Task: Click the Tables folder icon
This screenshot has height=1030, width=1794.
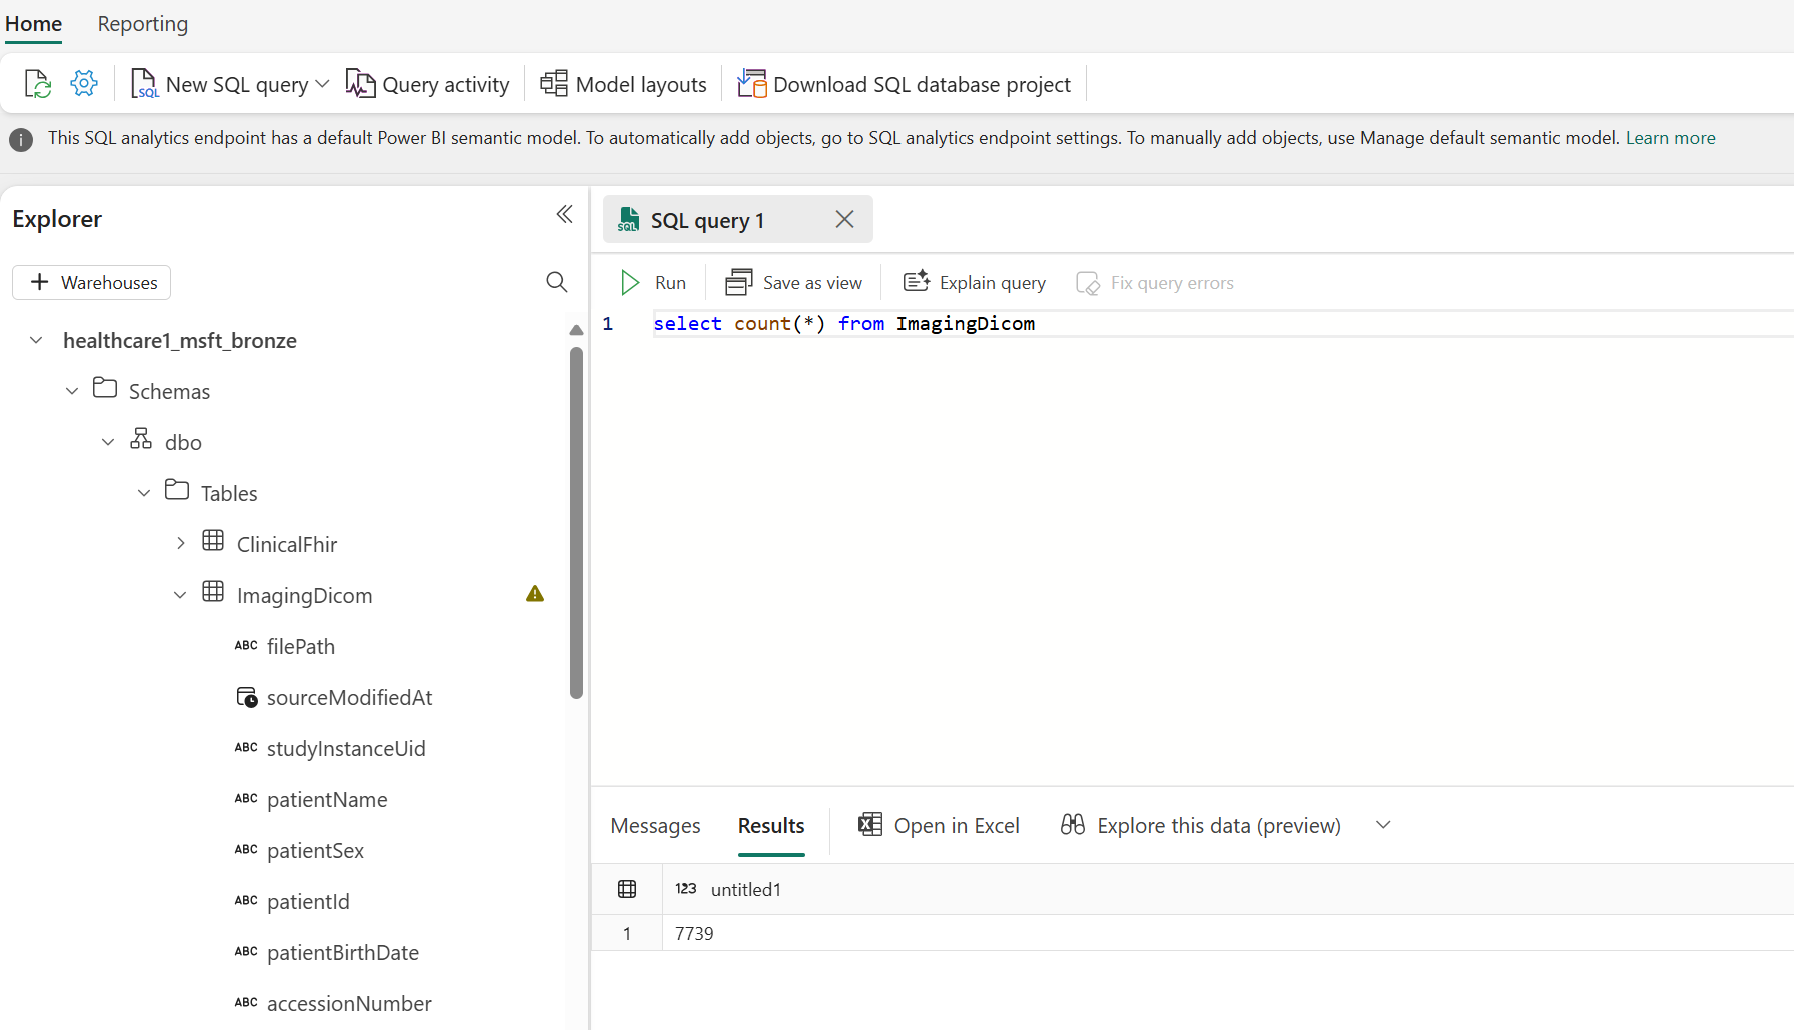Action: [x=177, y=490]
